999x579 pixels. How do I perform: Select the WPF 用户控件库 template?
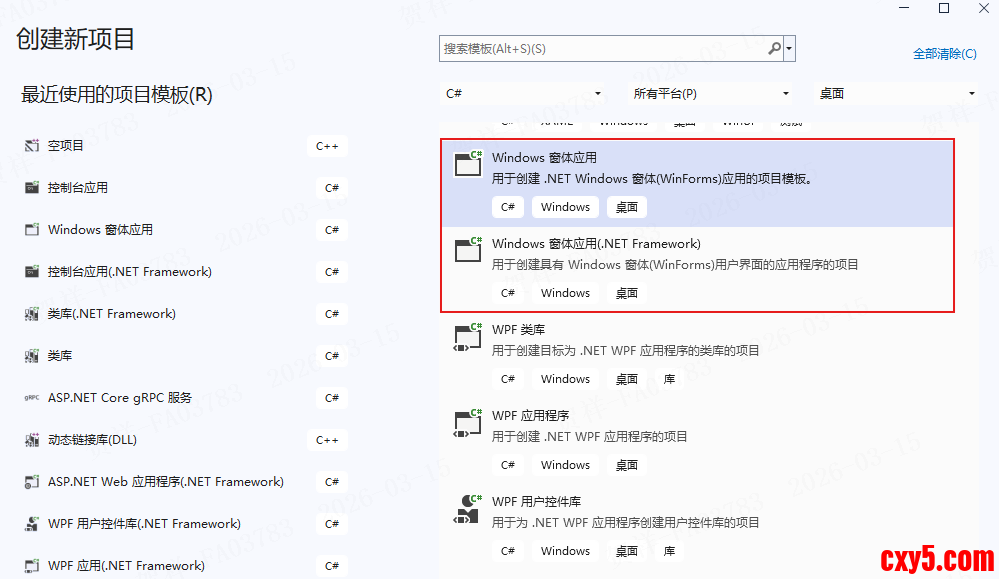698,527
